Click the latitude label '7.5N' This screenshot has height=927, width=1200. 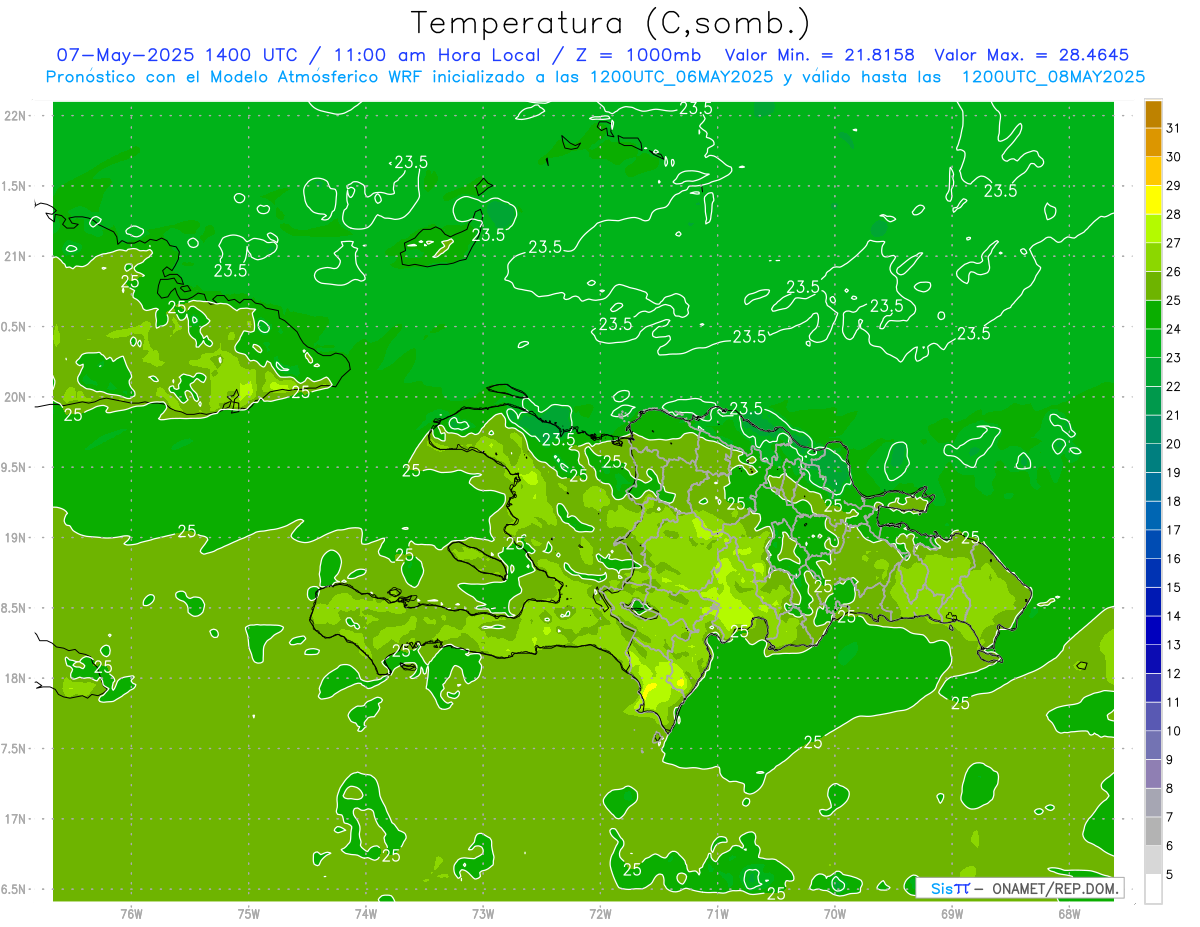(x=14, y=749)
